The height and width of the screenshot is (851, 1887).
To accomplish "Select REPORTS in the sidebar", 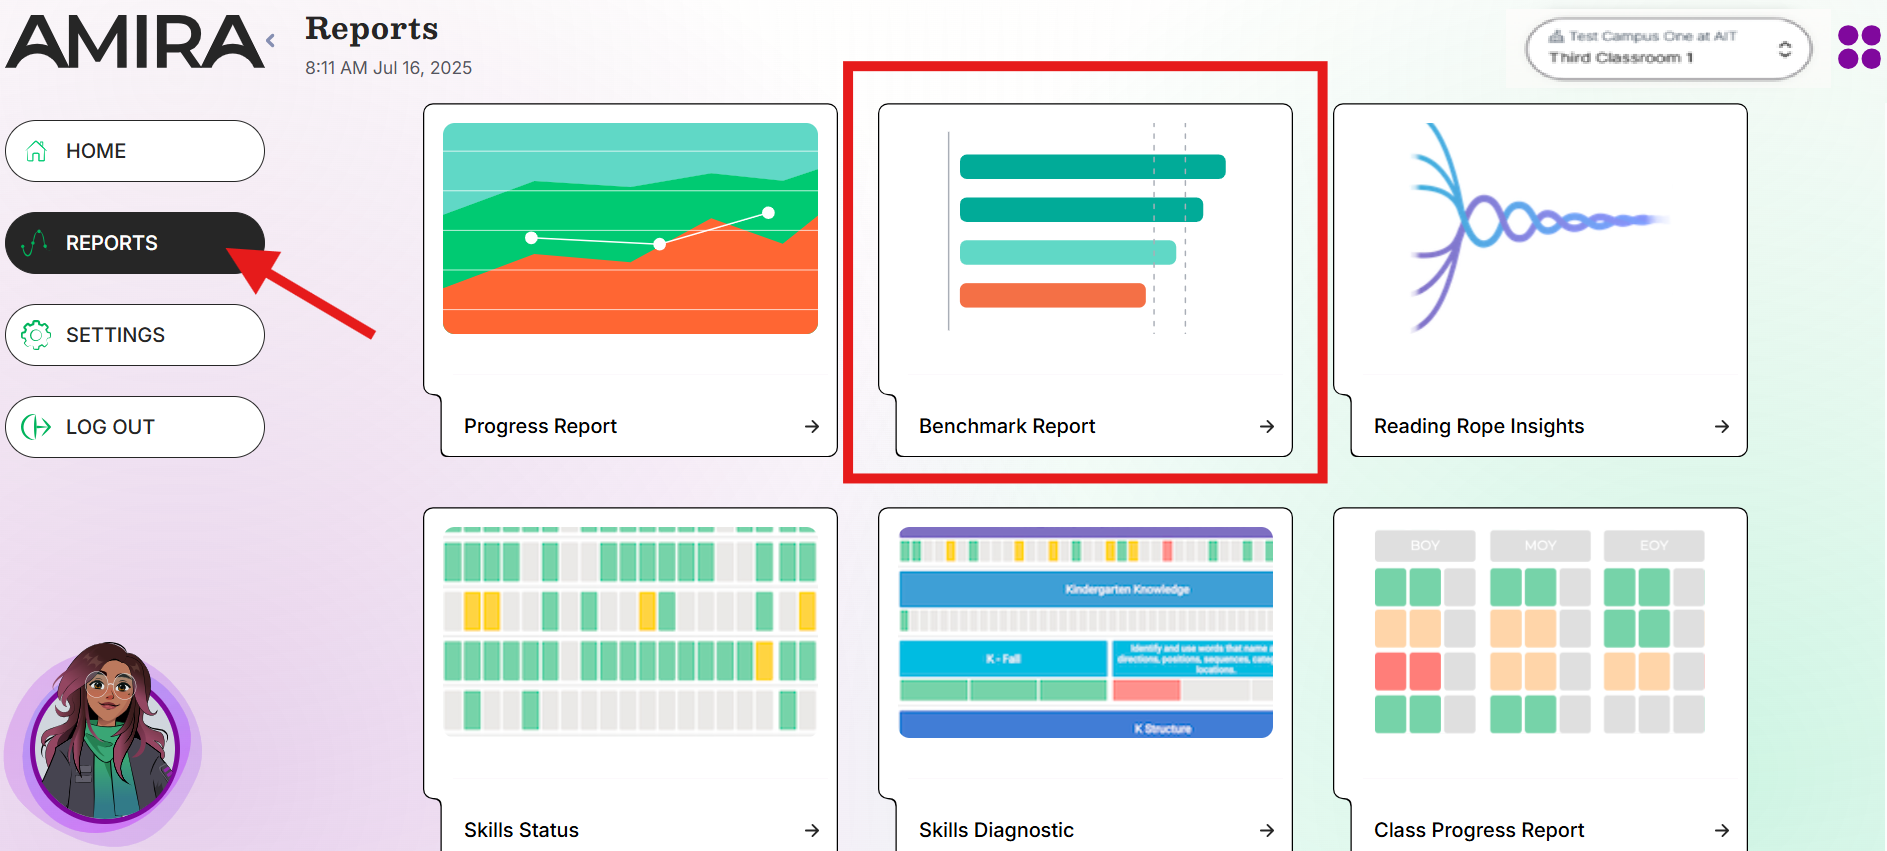I will [x=135, y=243].
